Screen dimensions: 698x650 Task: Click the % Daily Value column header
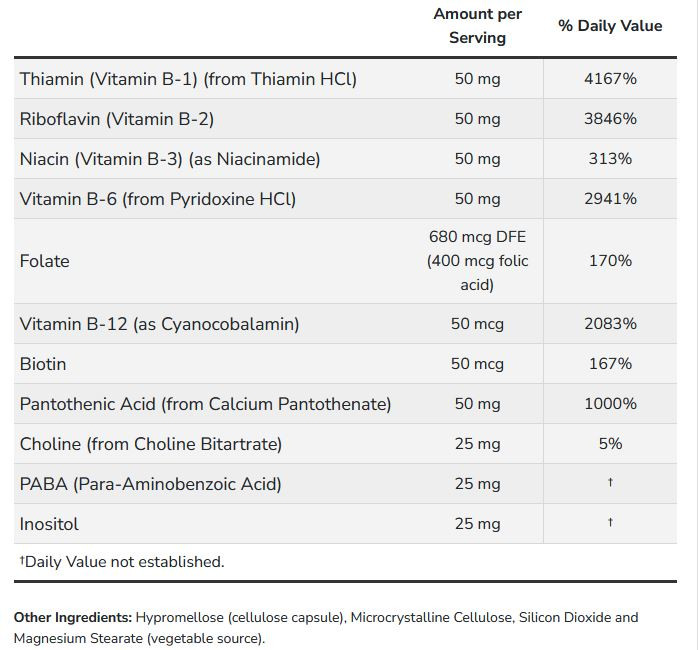(610, 26)
